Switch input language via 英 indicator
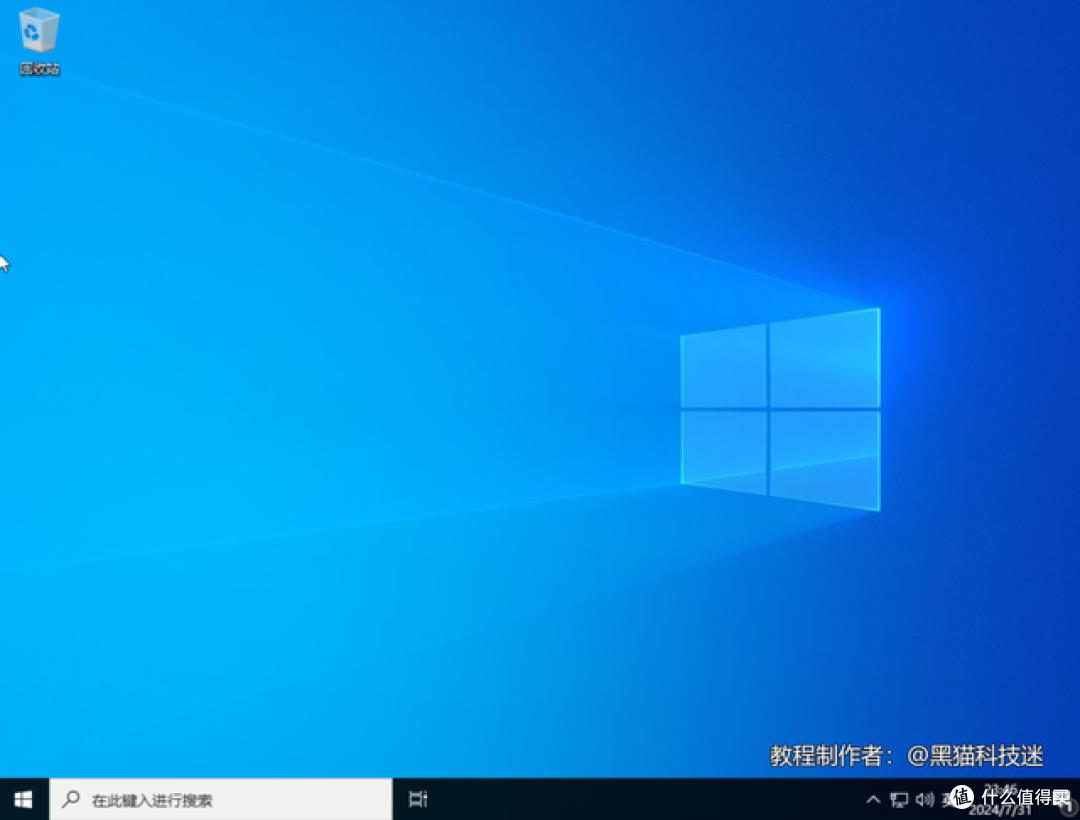The height and width of the screenshot is (820, 1080). [x=947, y=799]
